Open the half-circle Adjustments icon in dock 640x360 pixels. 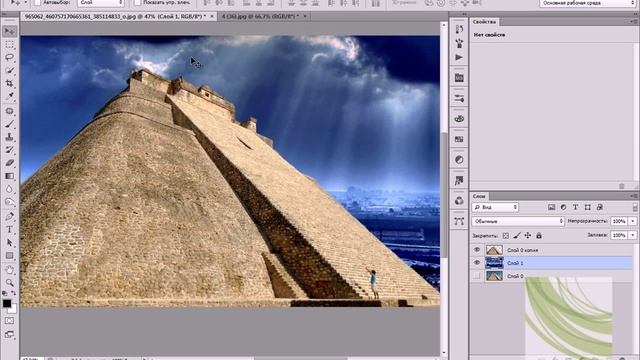[x=459, y=160]
